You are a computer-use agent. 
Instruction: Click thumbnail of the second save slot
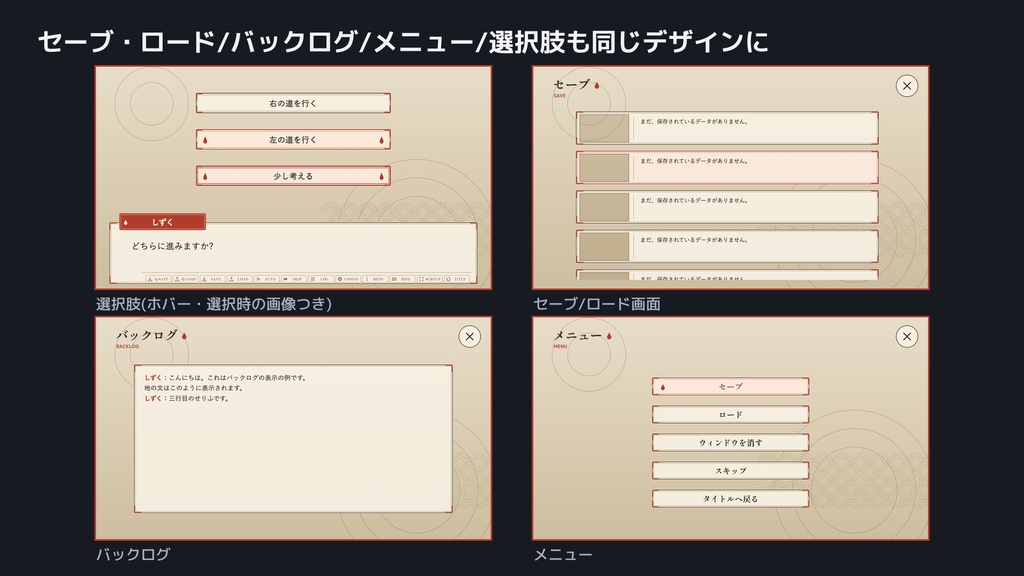(x=604, y=168)
